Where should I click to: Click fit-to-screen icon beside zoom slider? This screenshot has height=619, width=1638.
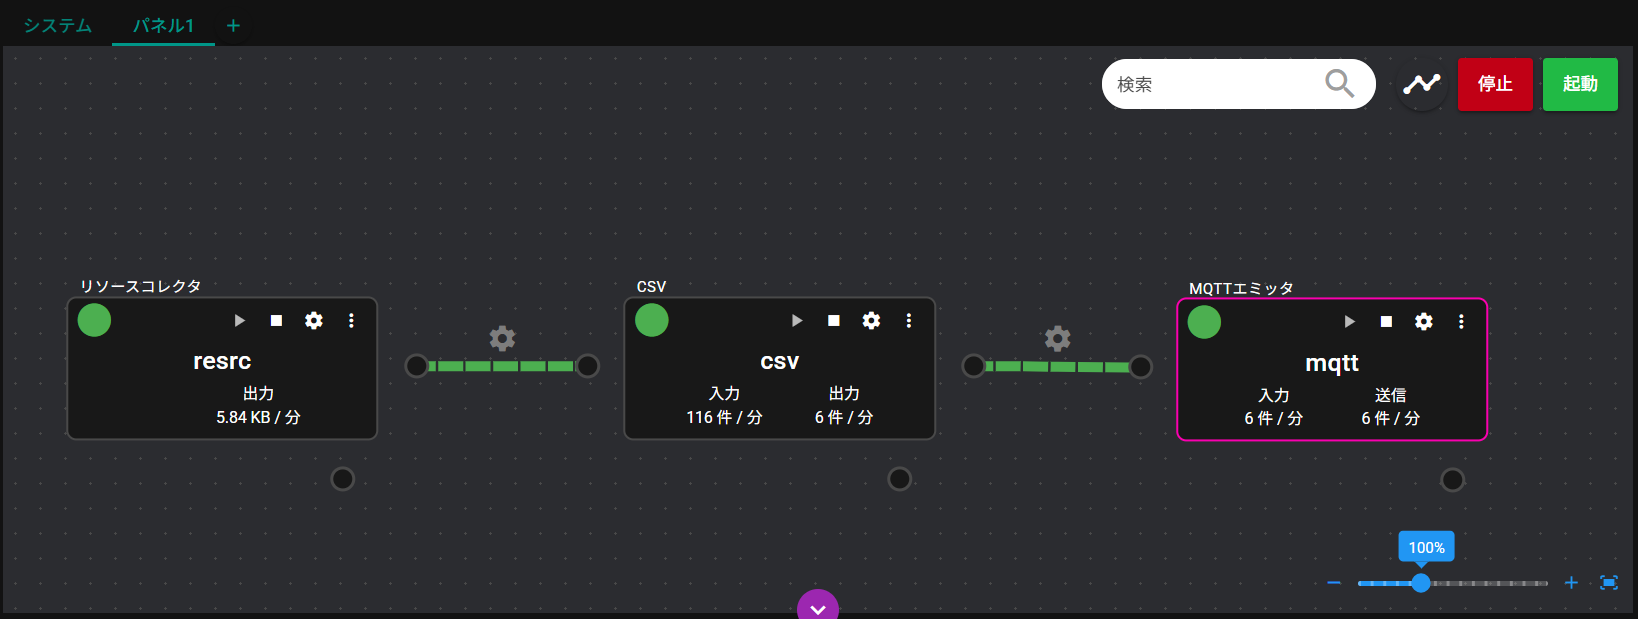pos(1608,583)
